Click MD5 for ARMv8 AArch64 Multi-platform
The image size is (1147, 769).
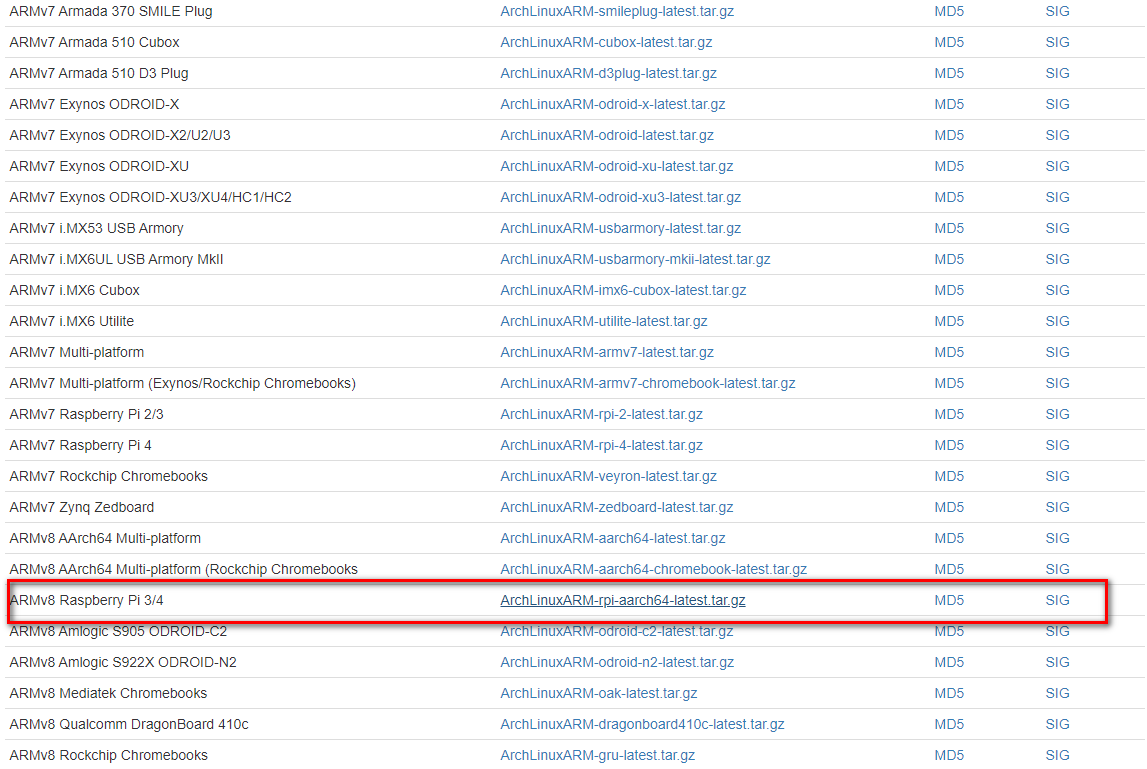coord(949,539)
